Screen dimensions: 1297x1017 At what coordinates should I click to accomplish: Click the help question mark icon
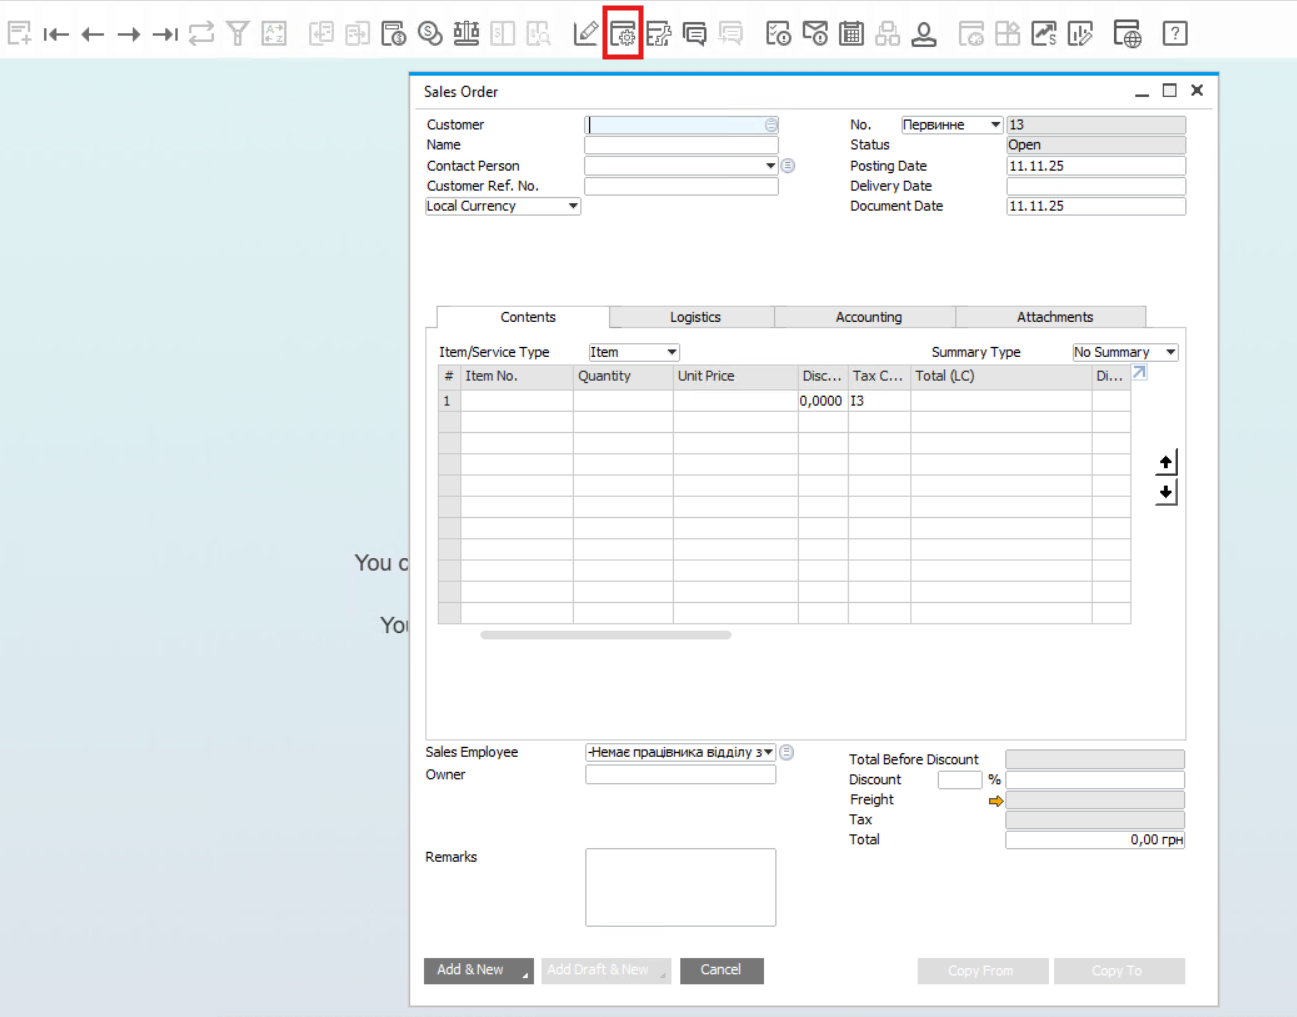[1175, 34]
